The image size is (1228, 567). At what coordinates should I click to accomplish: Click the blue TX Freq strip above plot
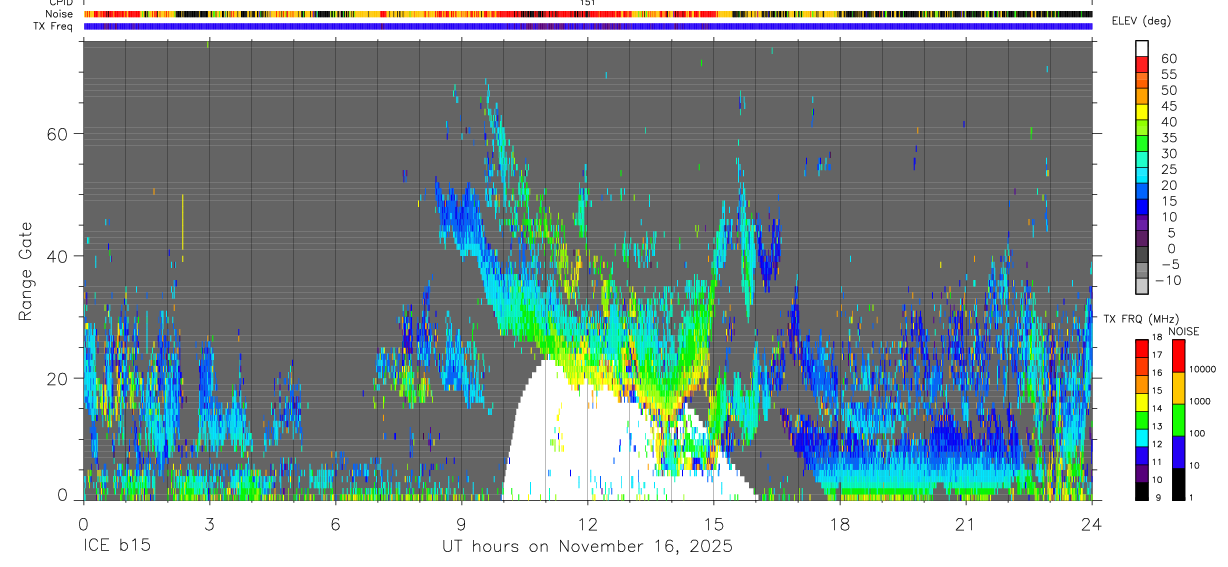click(x=588, y=26)
